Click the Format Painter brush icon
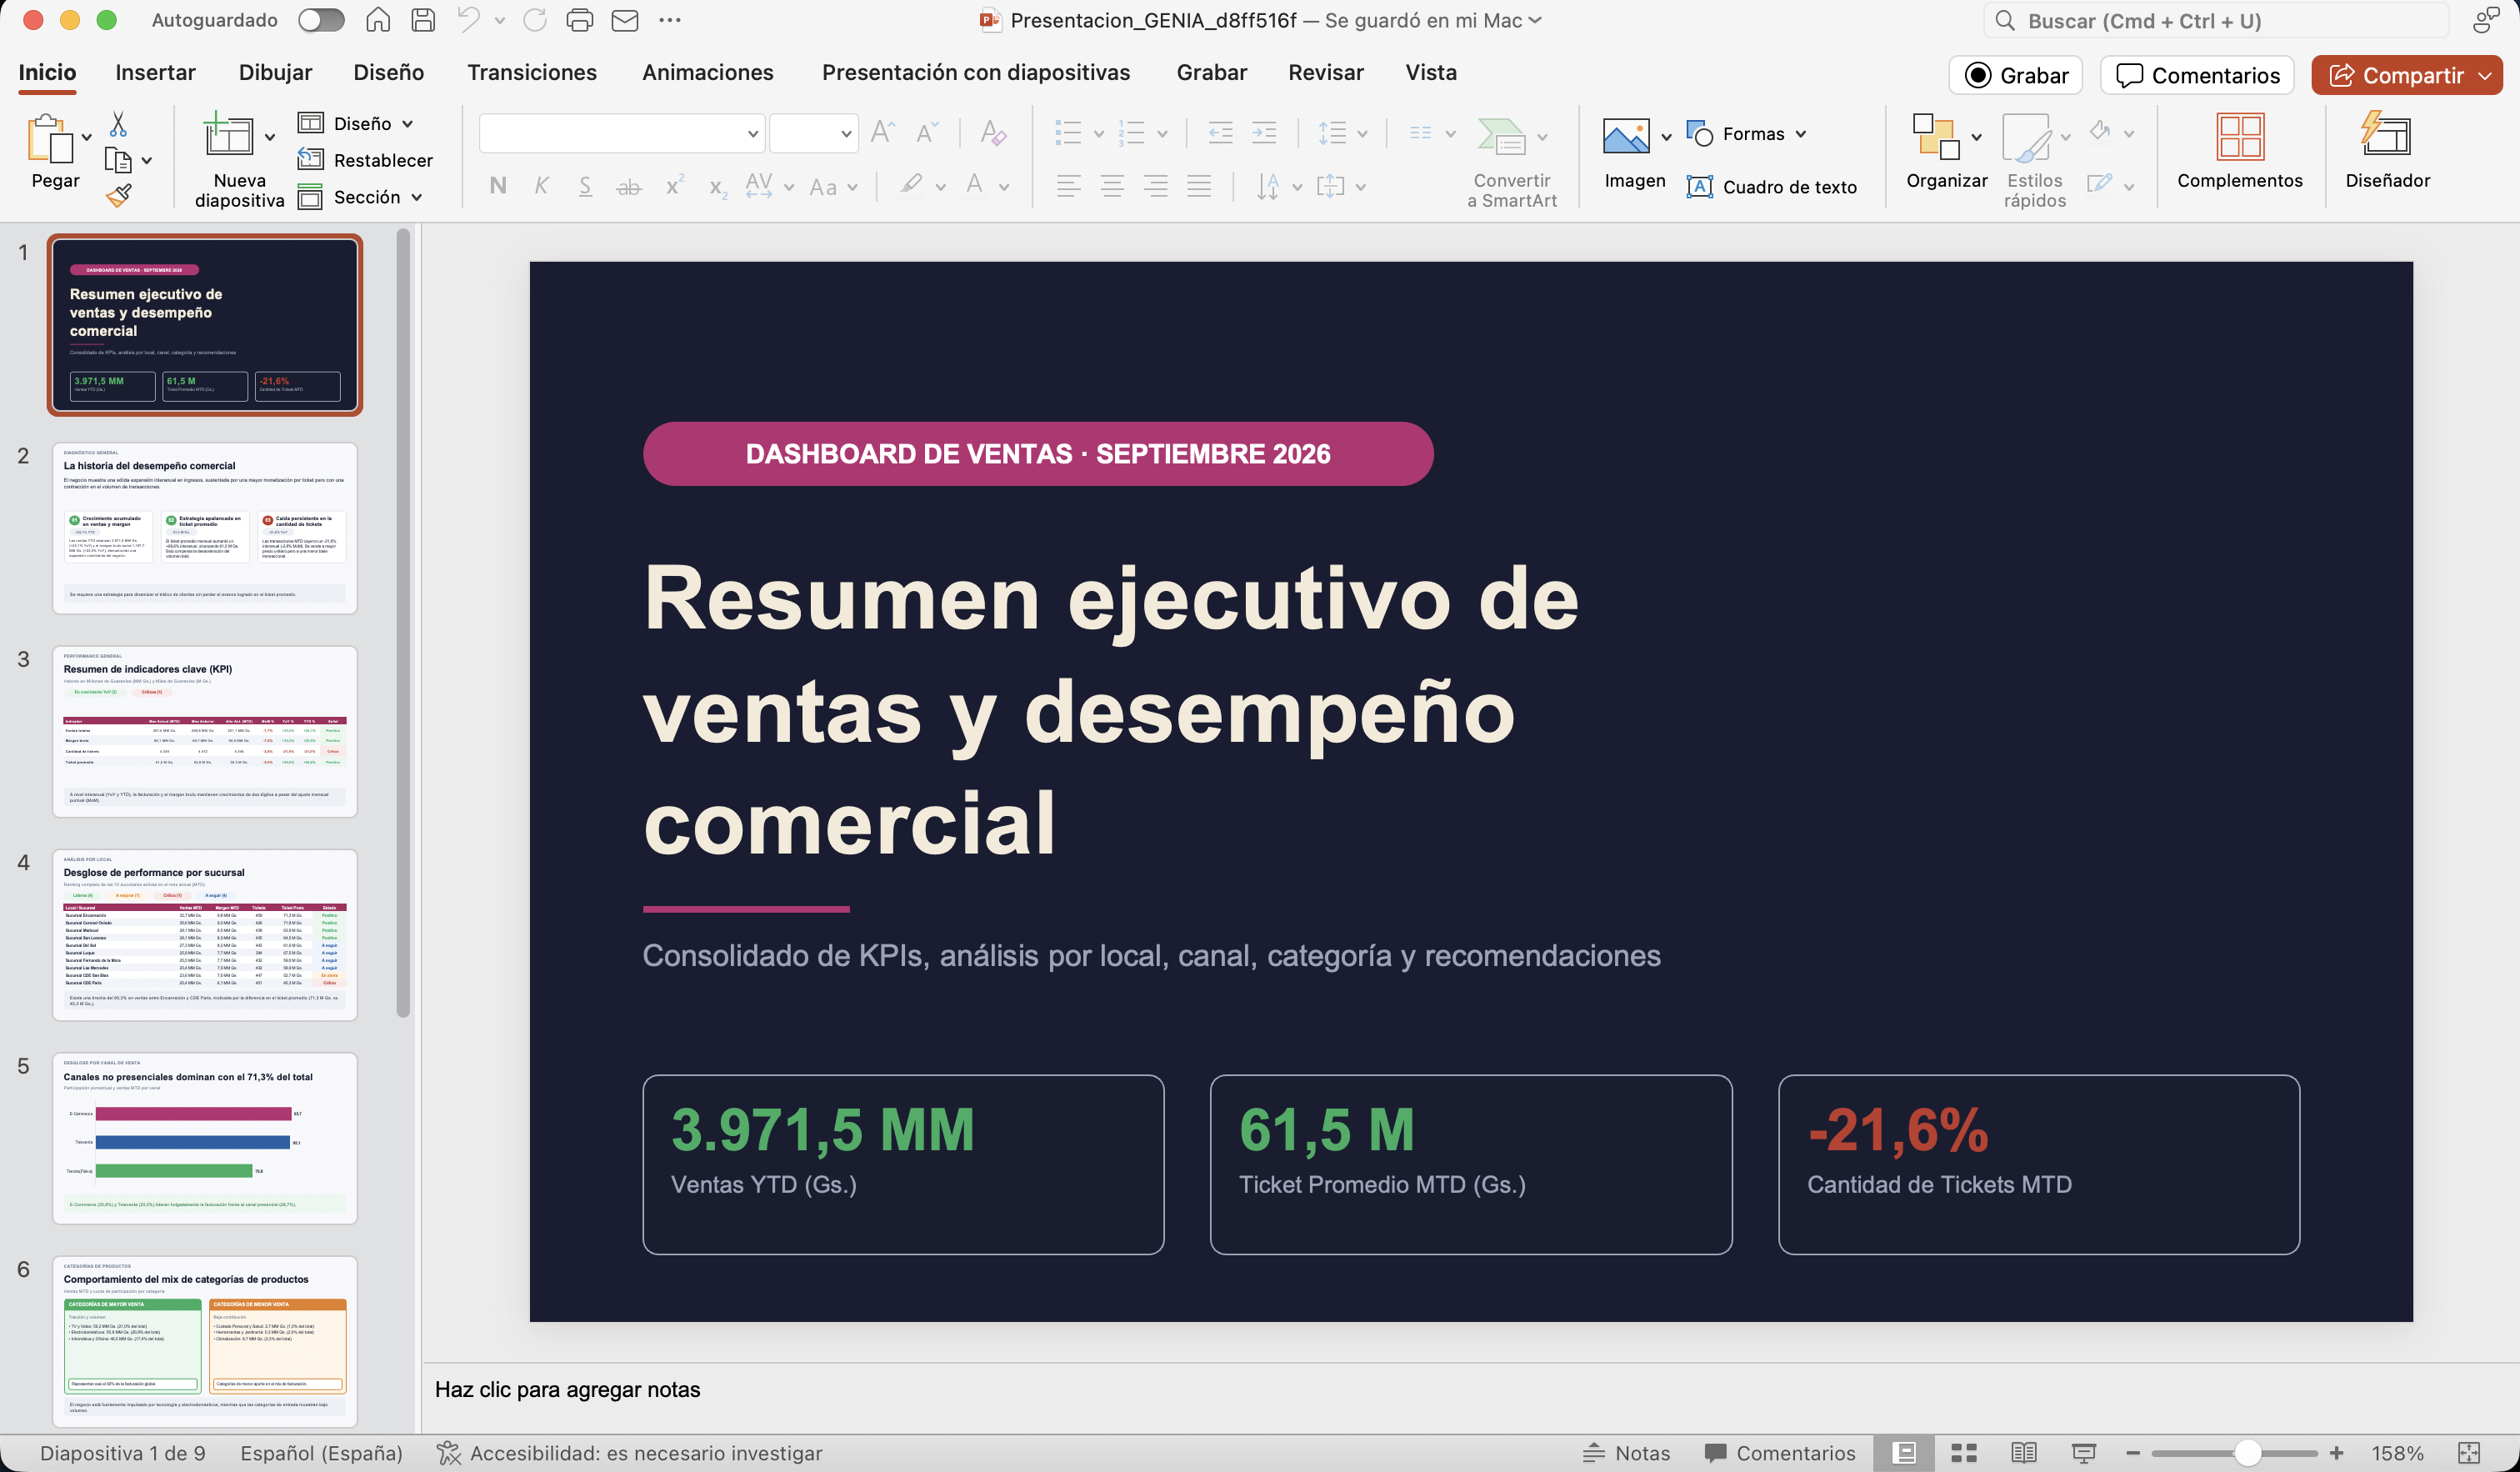The height and width of the screenshot is (1472, 2520). coord(118,196)
